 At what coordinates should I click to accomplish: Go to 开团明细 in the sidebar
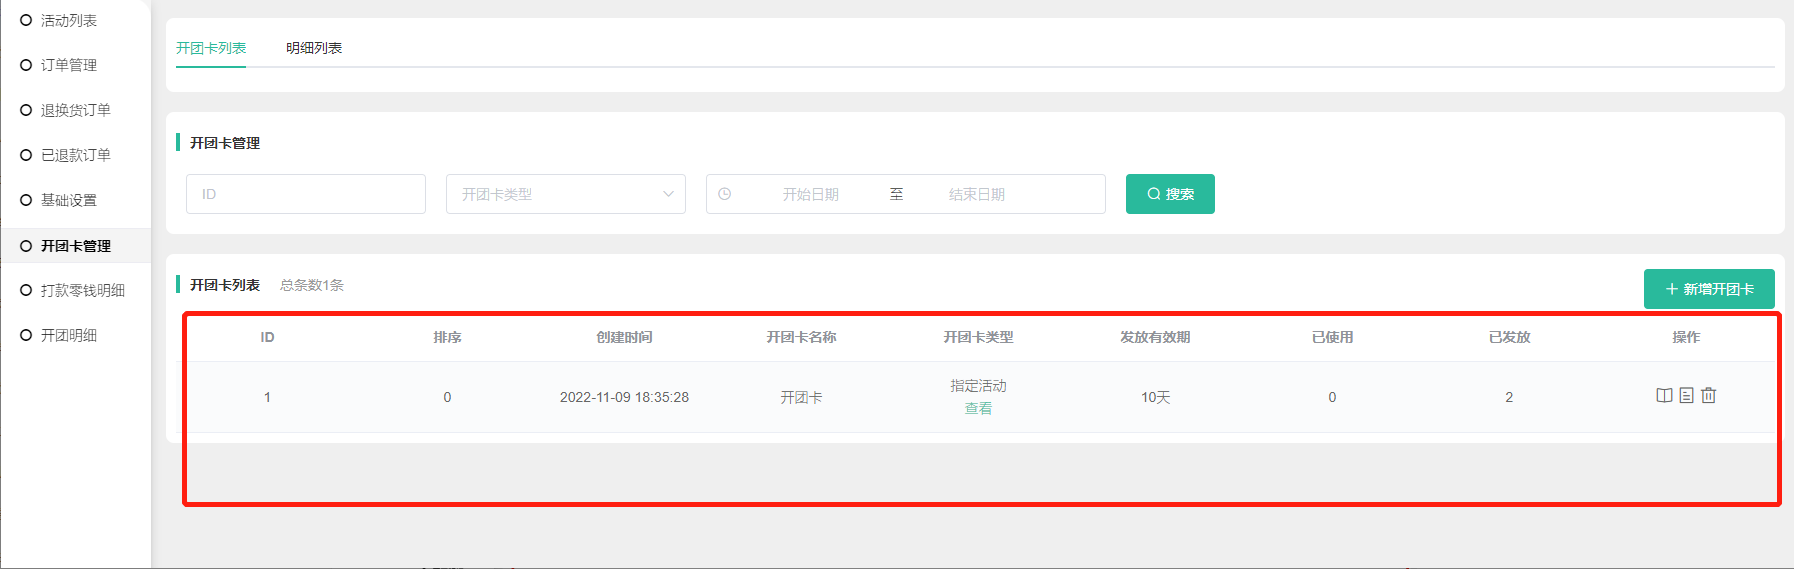(x=68, y=335)
